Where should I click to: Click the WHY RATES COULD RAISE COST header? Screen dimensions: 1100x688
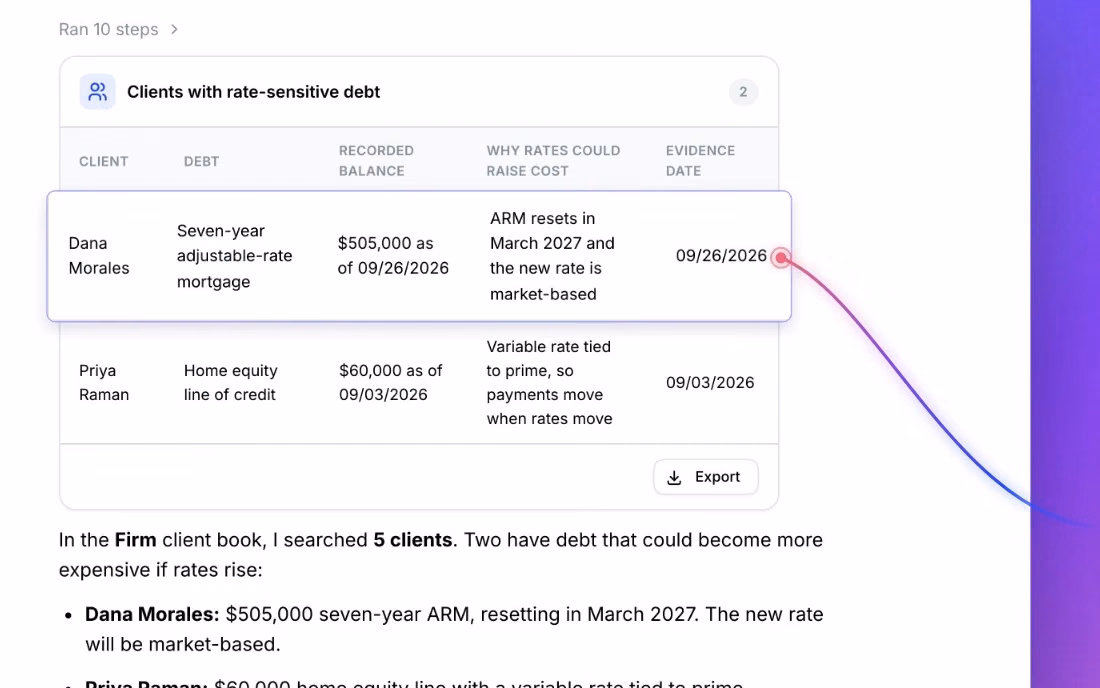[x=554, y=161]
